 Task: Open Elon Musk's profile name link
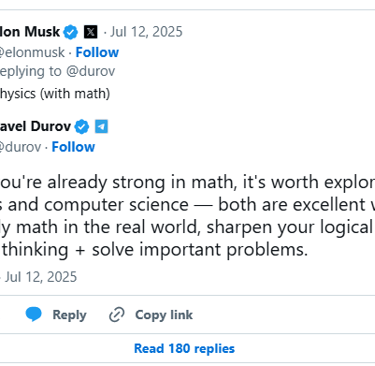pos(30,32)
